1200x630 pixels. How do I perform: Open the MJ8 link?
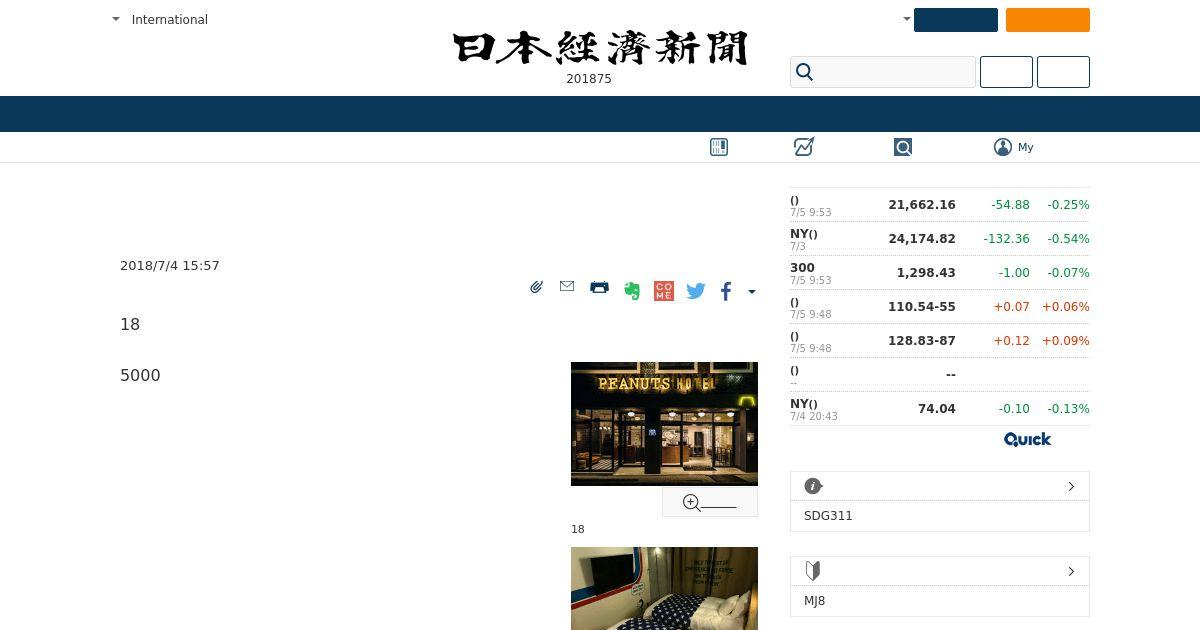coord(815,601)
